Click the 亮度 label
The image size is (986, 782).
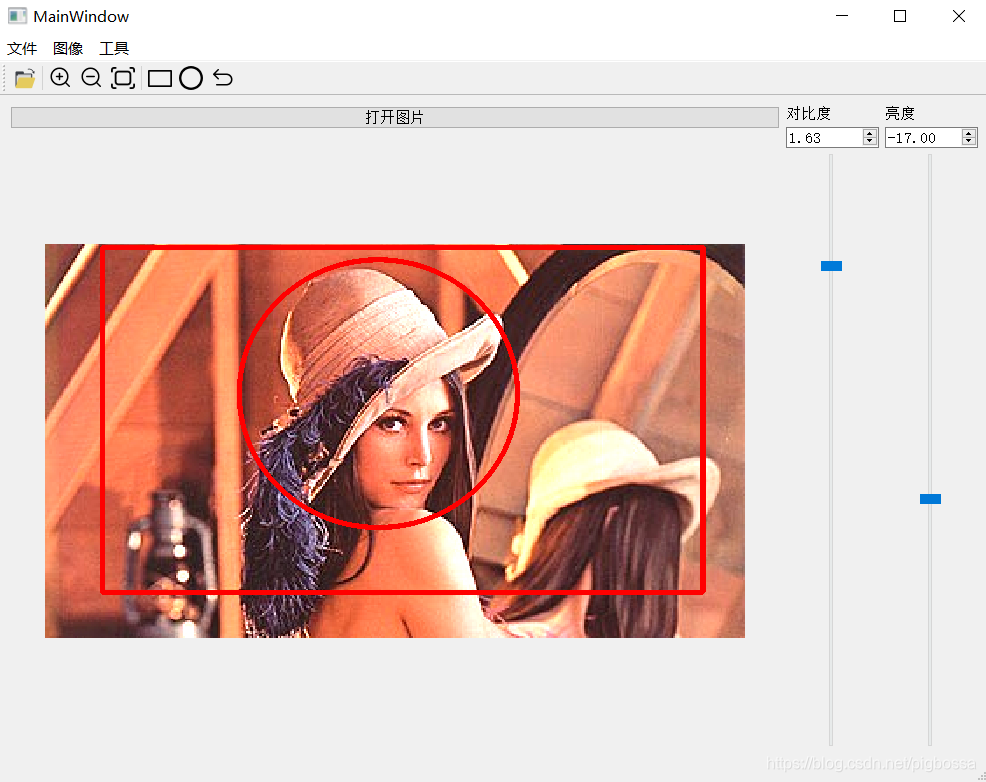pyautogui.click(x=900, y=114)
